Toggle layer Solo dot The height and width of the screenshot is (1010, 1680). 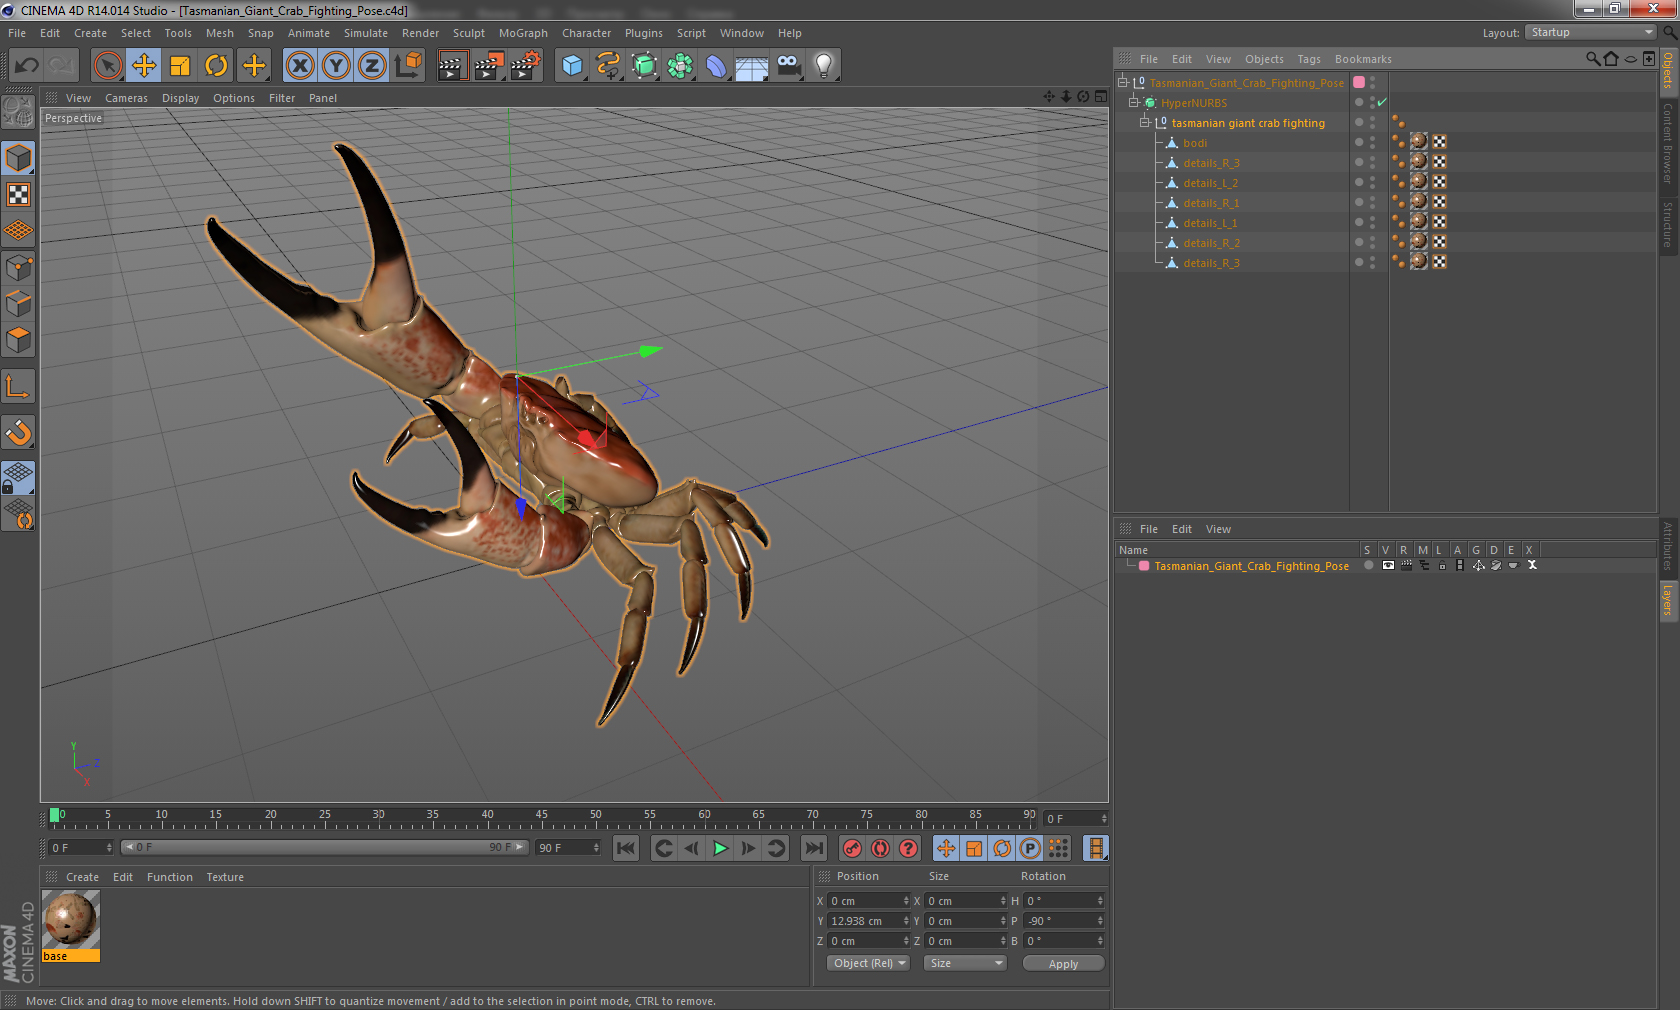(1368, 566)
